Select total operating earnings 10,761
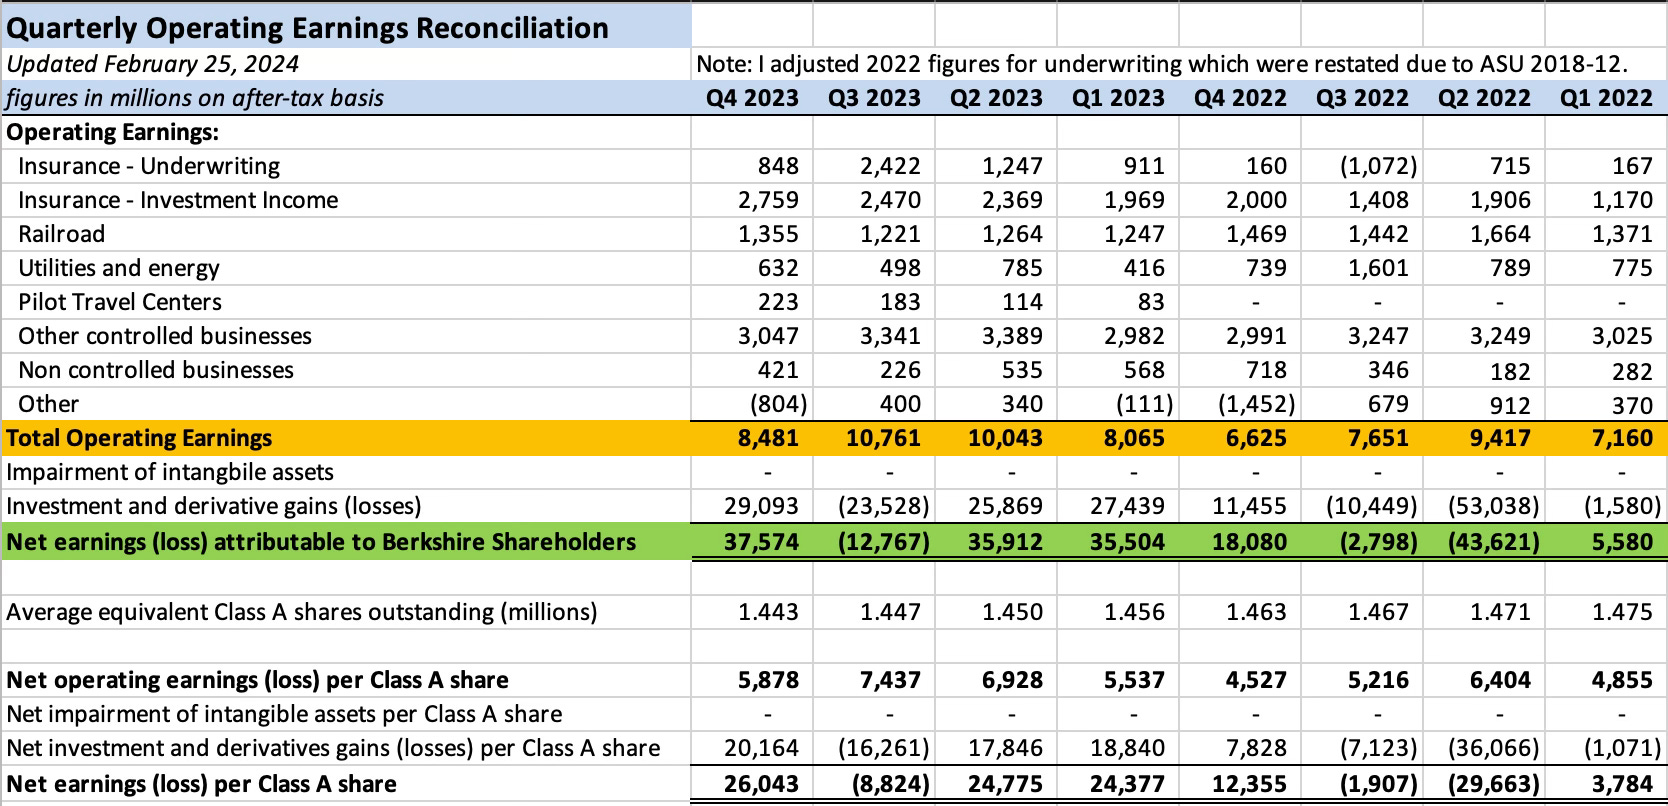This screenshot has height=806, width=1668. [883, 438]
